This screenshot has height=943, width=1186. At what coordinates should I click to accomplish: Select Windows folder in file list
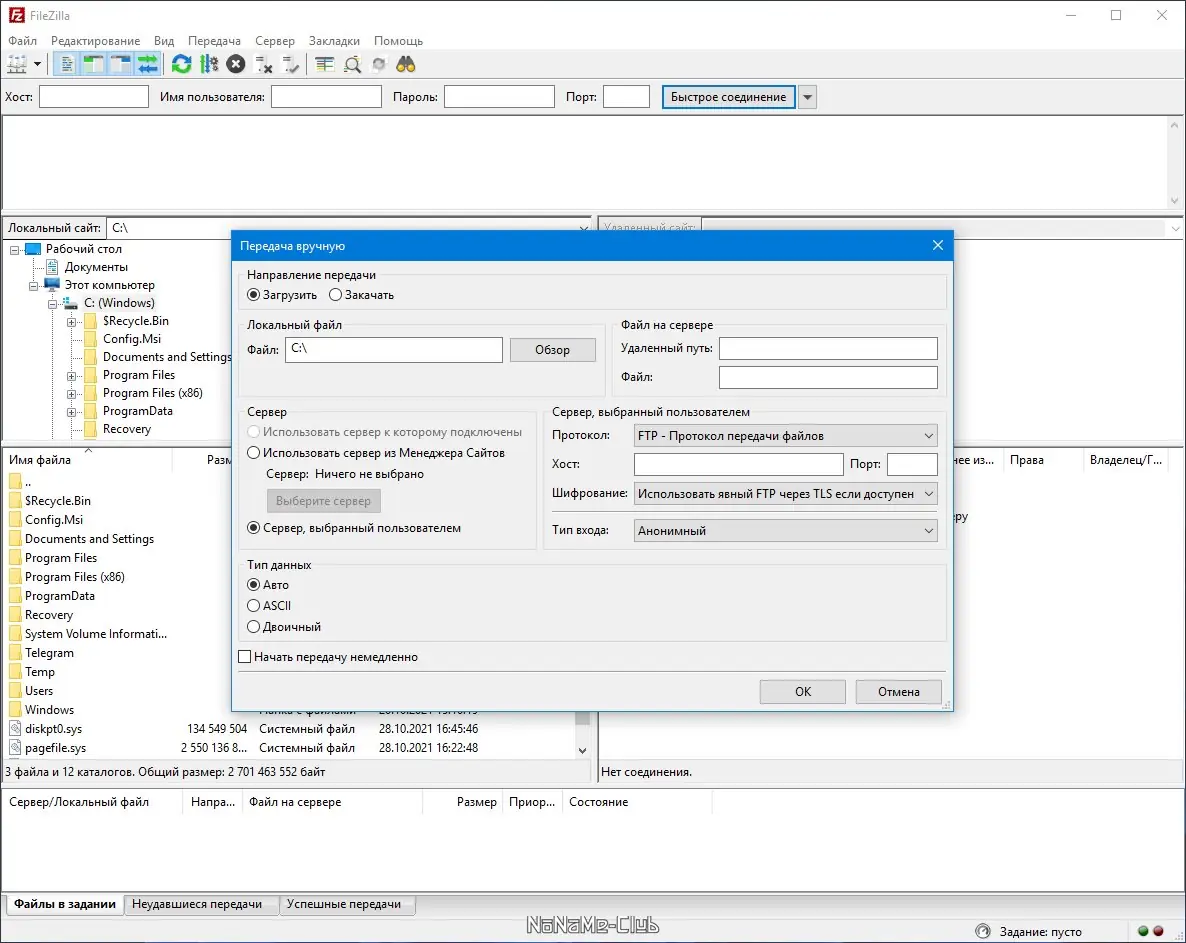[x=49, y=710]
